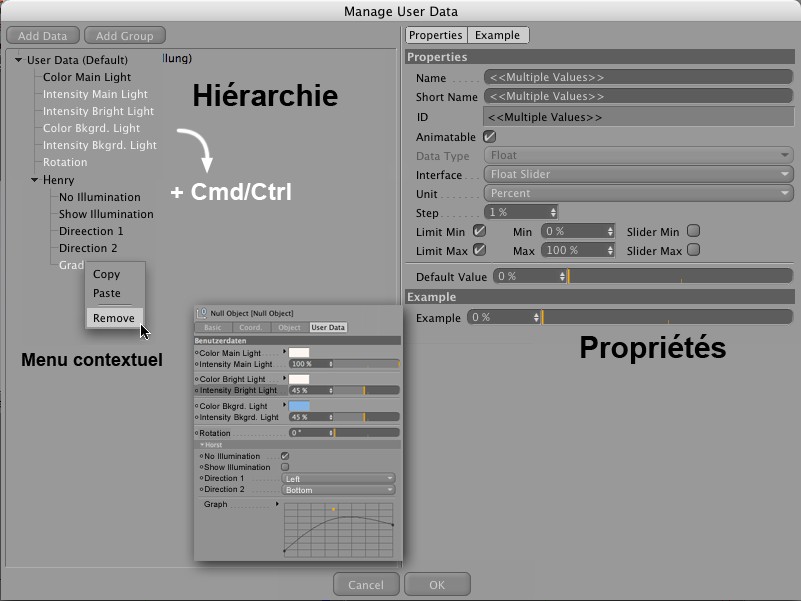The image size is (801, 601).
Task: Select Color Main Light tree item
Action: click(x=87, y=77)
